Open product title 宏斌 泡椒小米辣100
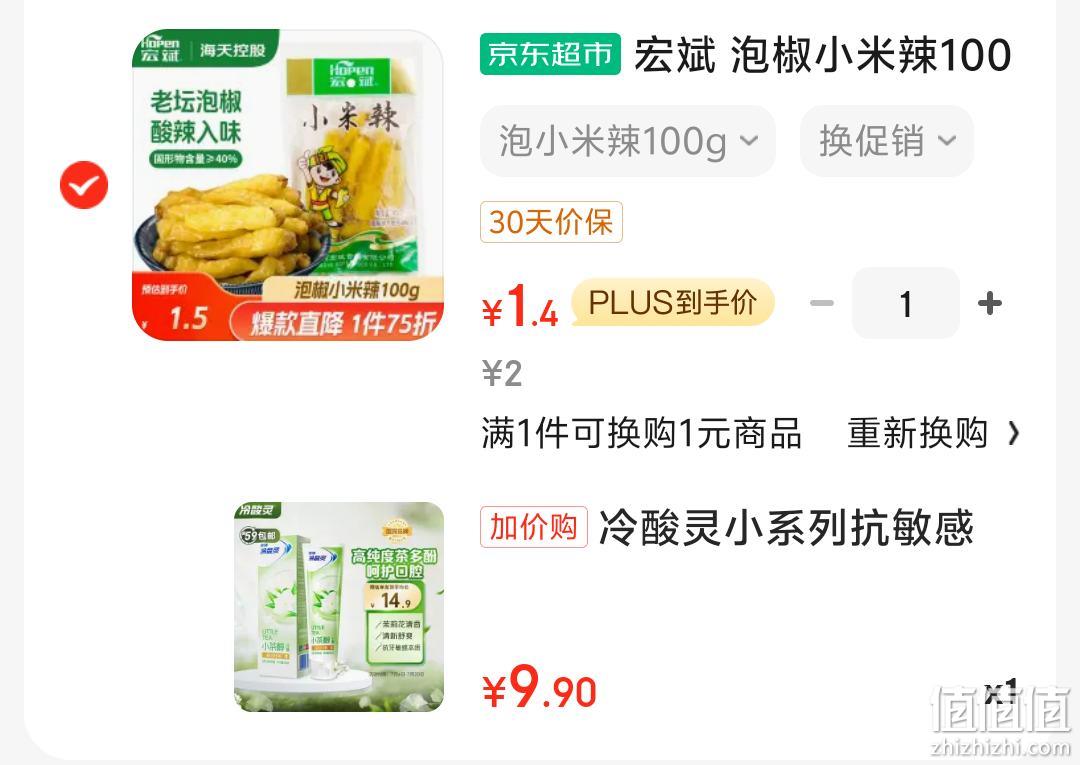 click(x=822, y=55)
